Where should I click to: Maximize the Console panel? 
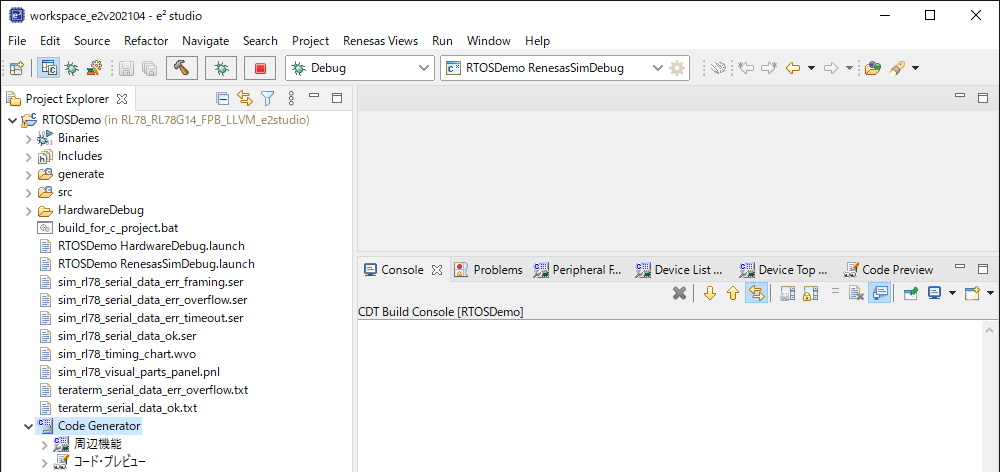point(983,269)
